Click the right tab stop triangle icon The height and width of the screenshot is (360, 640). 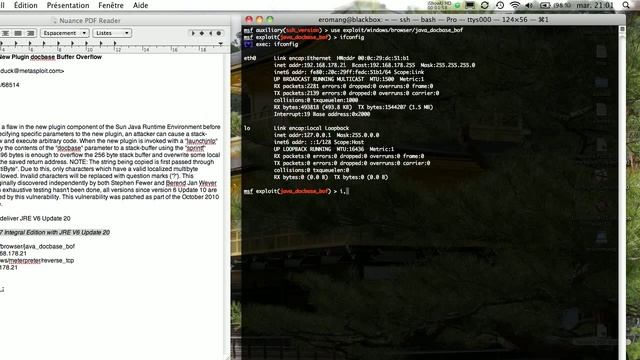(210, 33)
